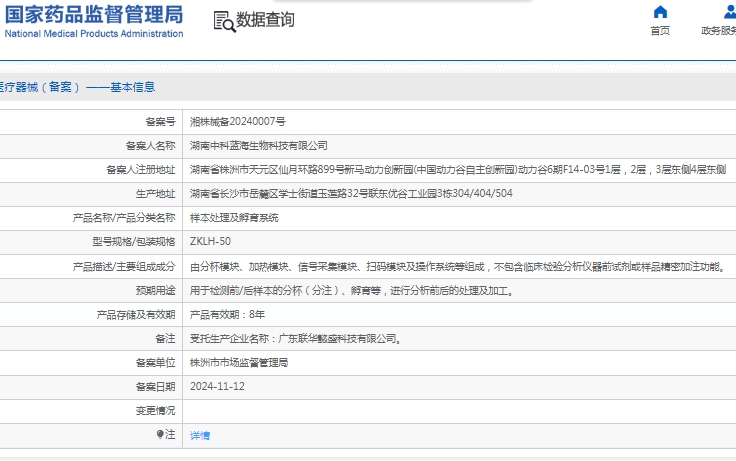Screen dimensions: 736x461
Task: Click the 备案号 row label
Action: [x=161, y=122]
